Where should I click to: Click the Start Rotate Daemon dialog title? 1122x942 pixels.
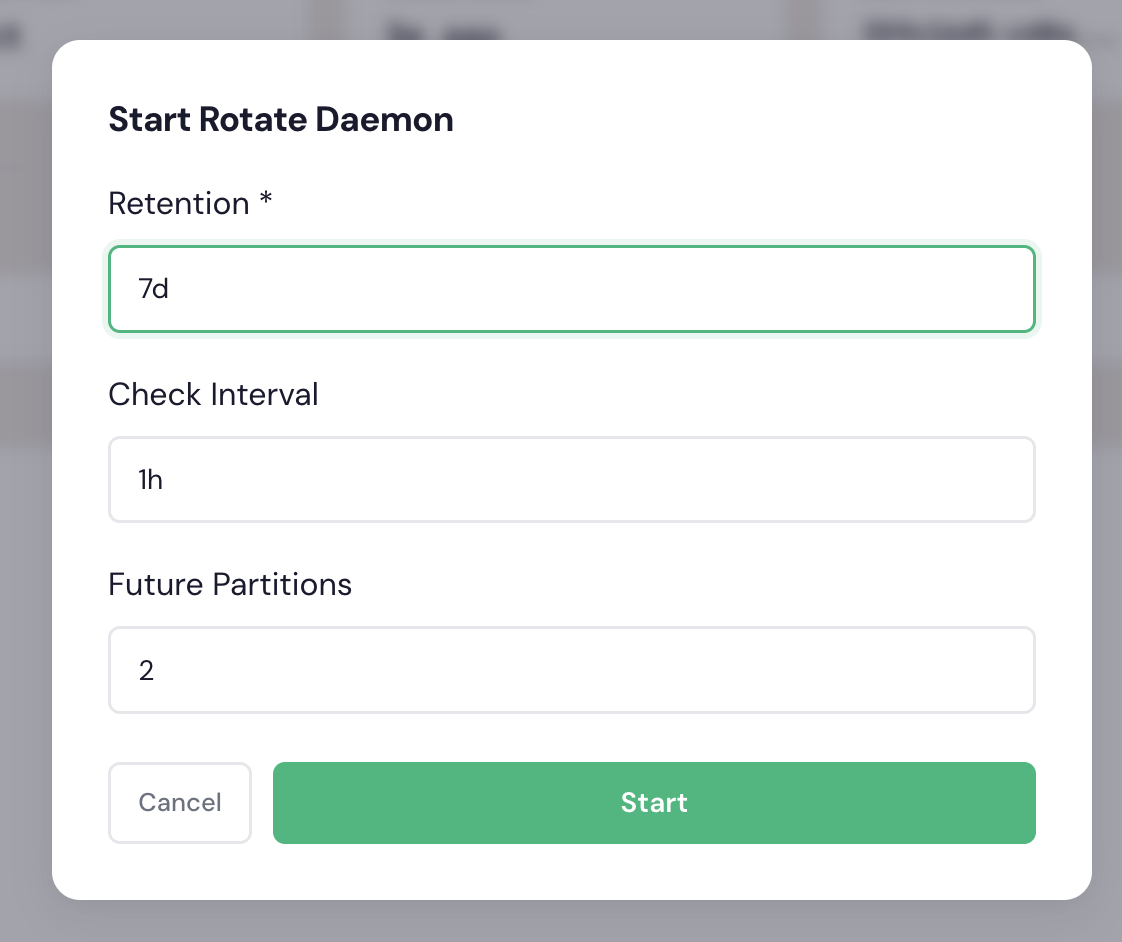coord(280,119)
